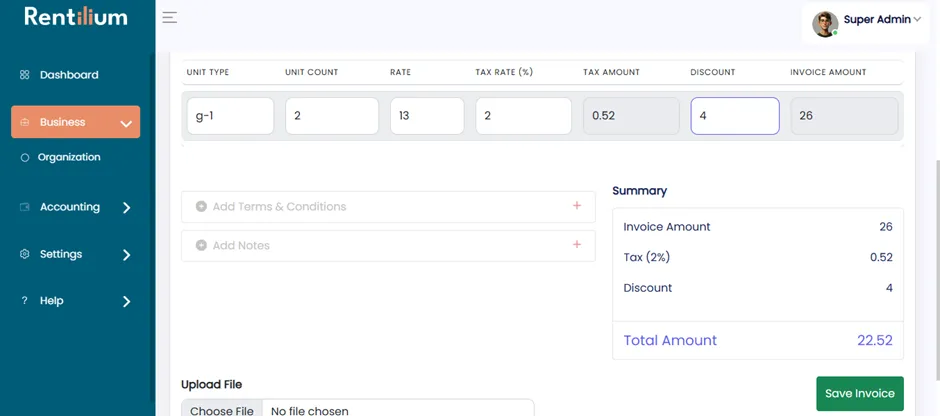The image size is (940, 416).
Task: Open the Accounting menu item
Action: [70, 207]
